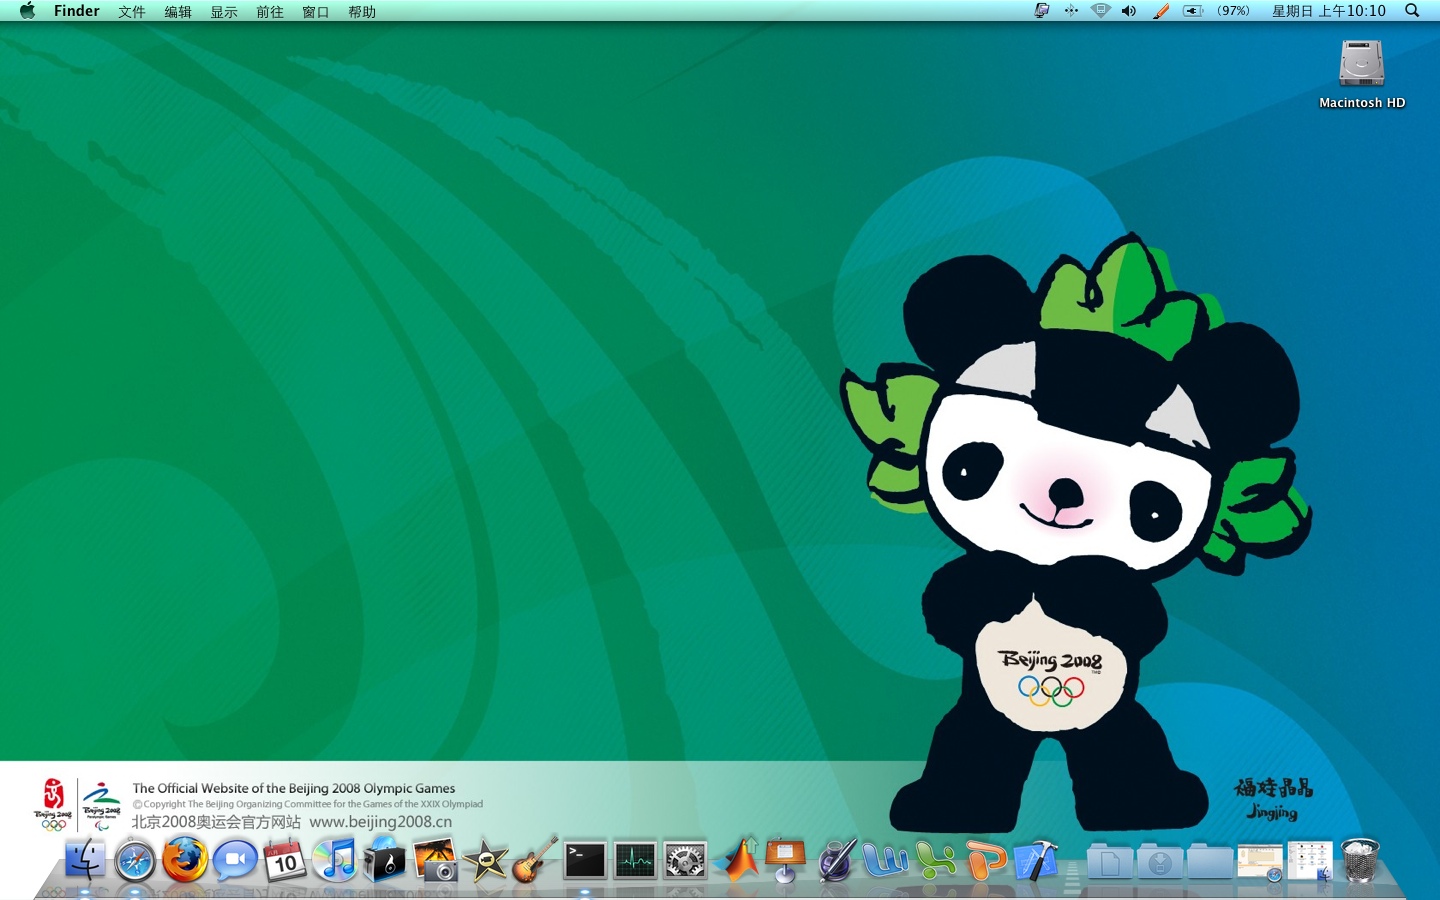Launch Microsoft Word from the Dock
This screenshot has height=900, width=1440.
[885, 860]
